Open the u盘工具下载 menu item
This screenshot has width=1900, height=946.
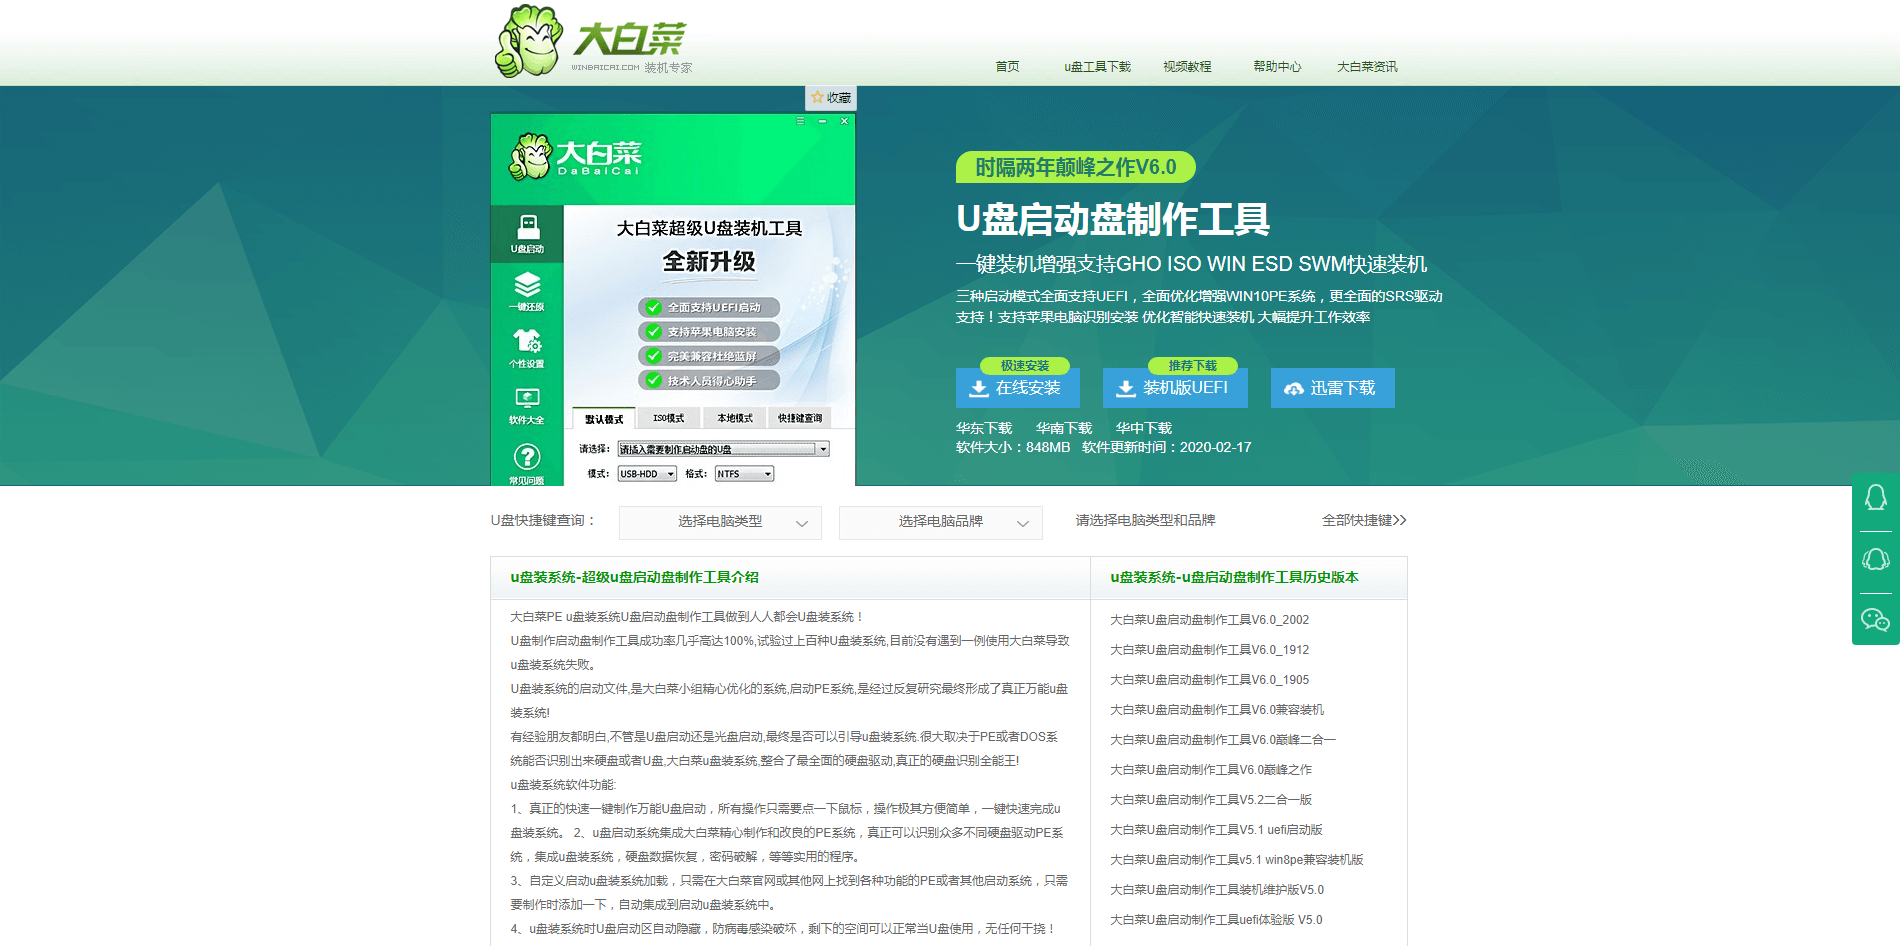coord(1097,67)
